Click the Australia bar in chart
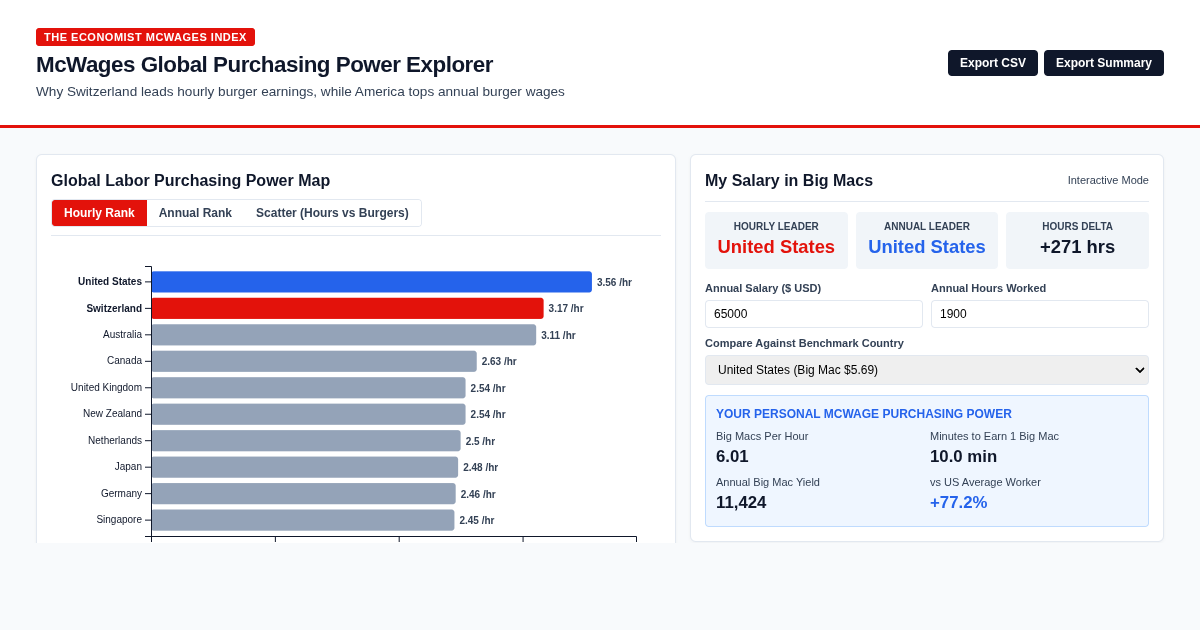Image resolution: width=1200 pixels, height=630 pixels. click(343, 335)
